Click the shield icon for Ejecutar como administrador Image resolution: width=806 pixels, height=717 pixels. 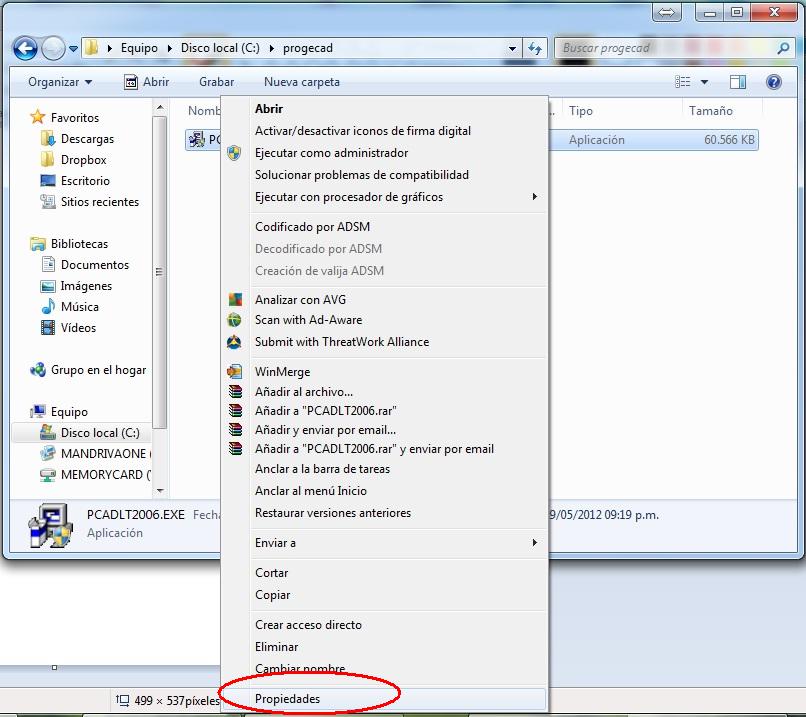tap(234, 153)
